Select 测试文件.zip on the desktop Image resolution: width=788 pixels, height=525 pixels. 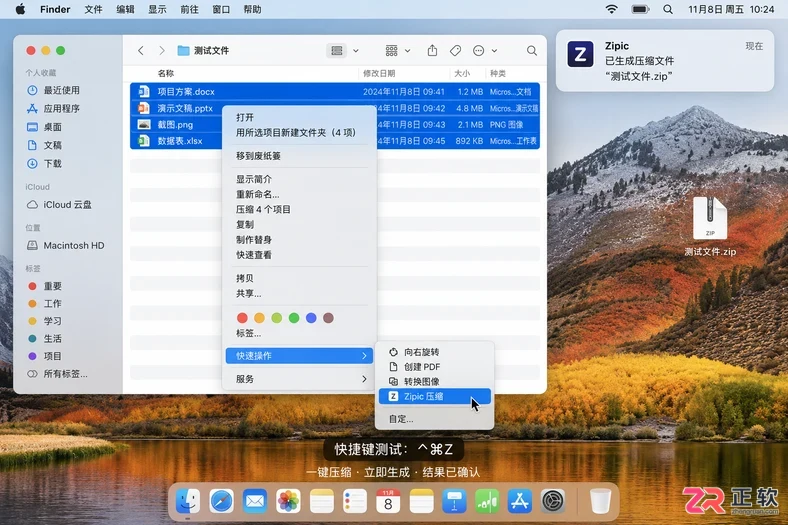710,227
